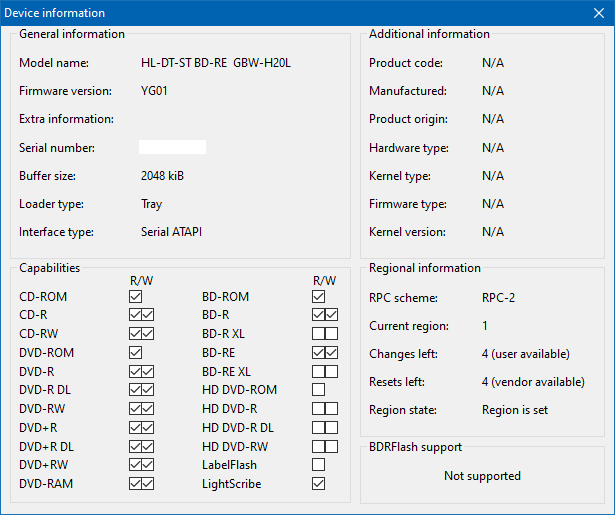Click the redacted Serial number field
Viewport: 615px width, 515px height.
(x=172, y=147)
